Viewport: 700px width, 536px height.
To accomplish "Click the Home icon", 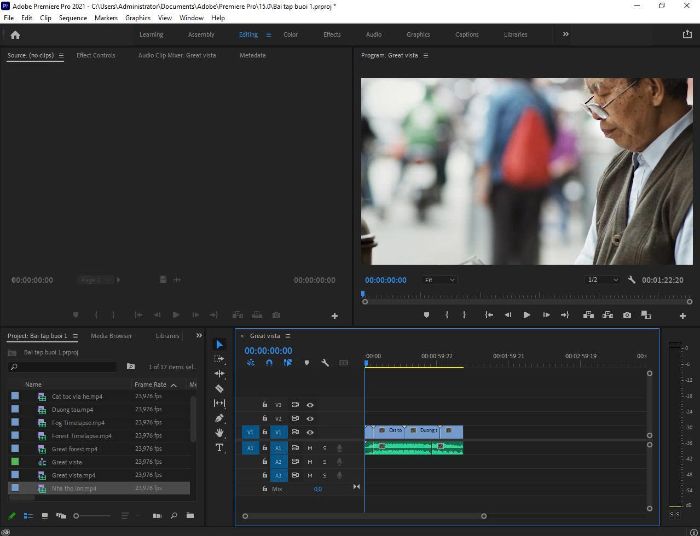I will click(15, 35).
